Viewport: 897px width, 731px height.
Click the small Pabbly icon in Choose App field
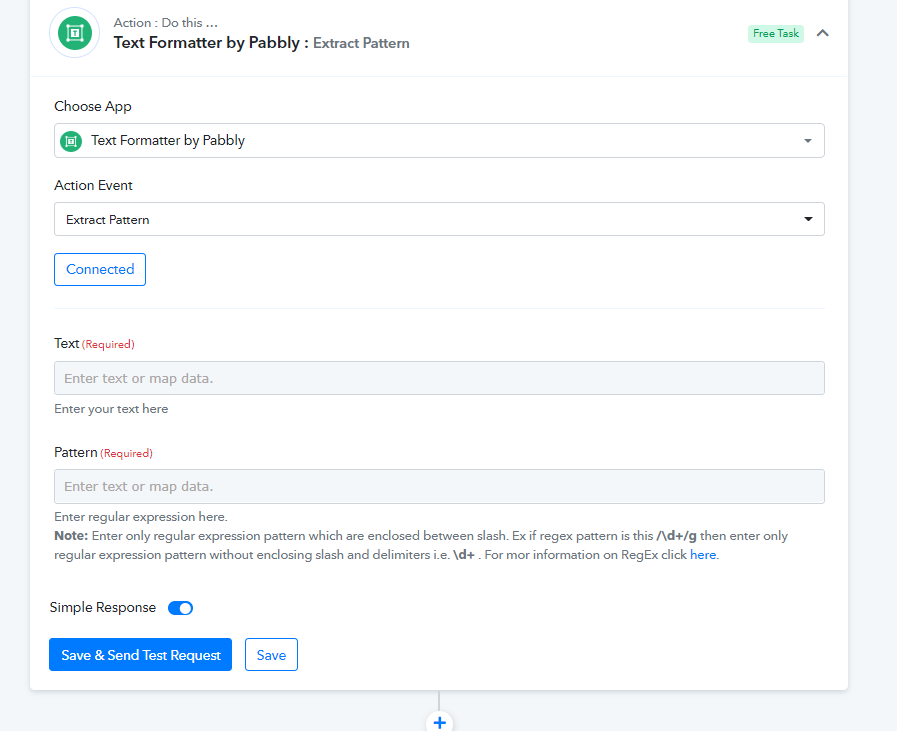pos(71,141)
